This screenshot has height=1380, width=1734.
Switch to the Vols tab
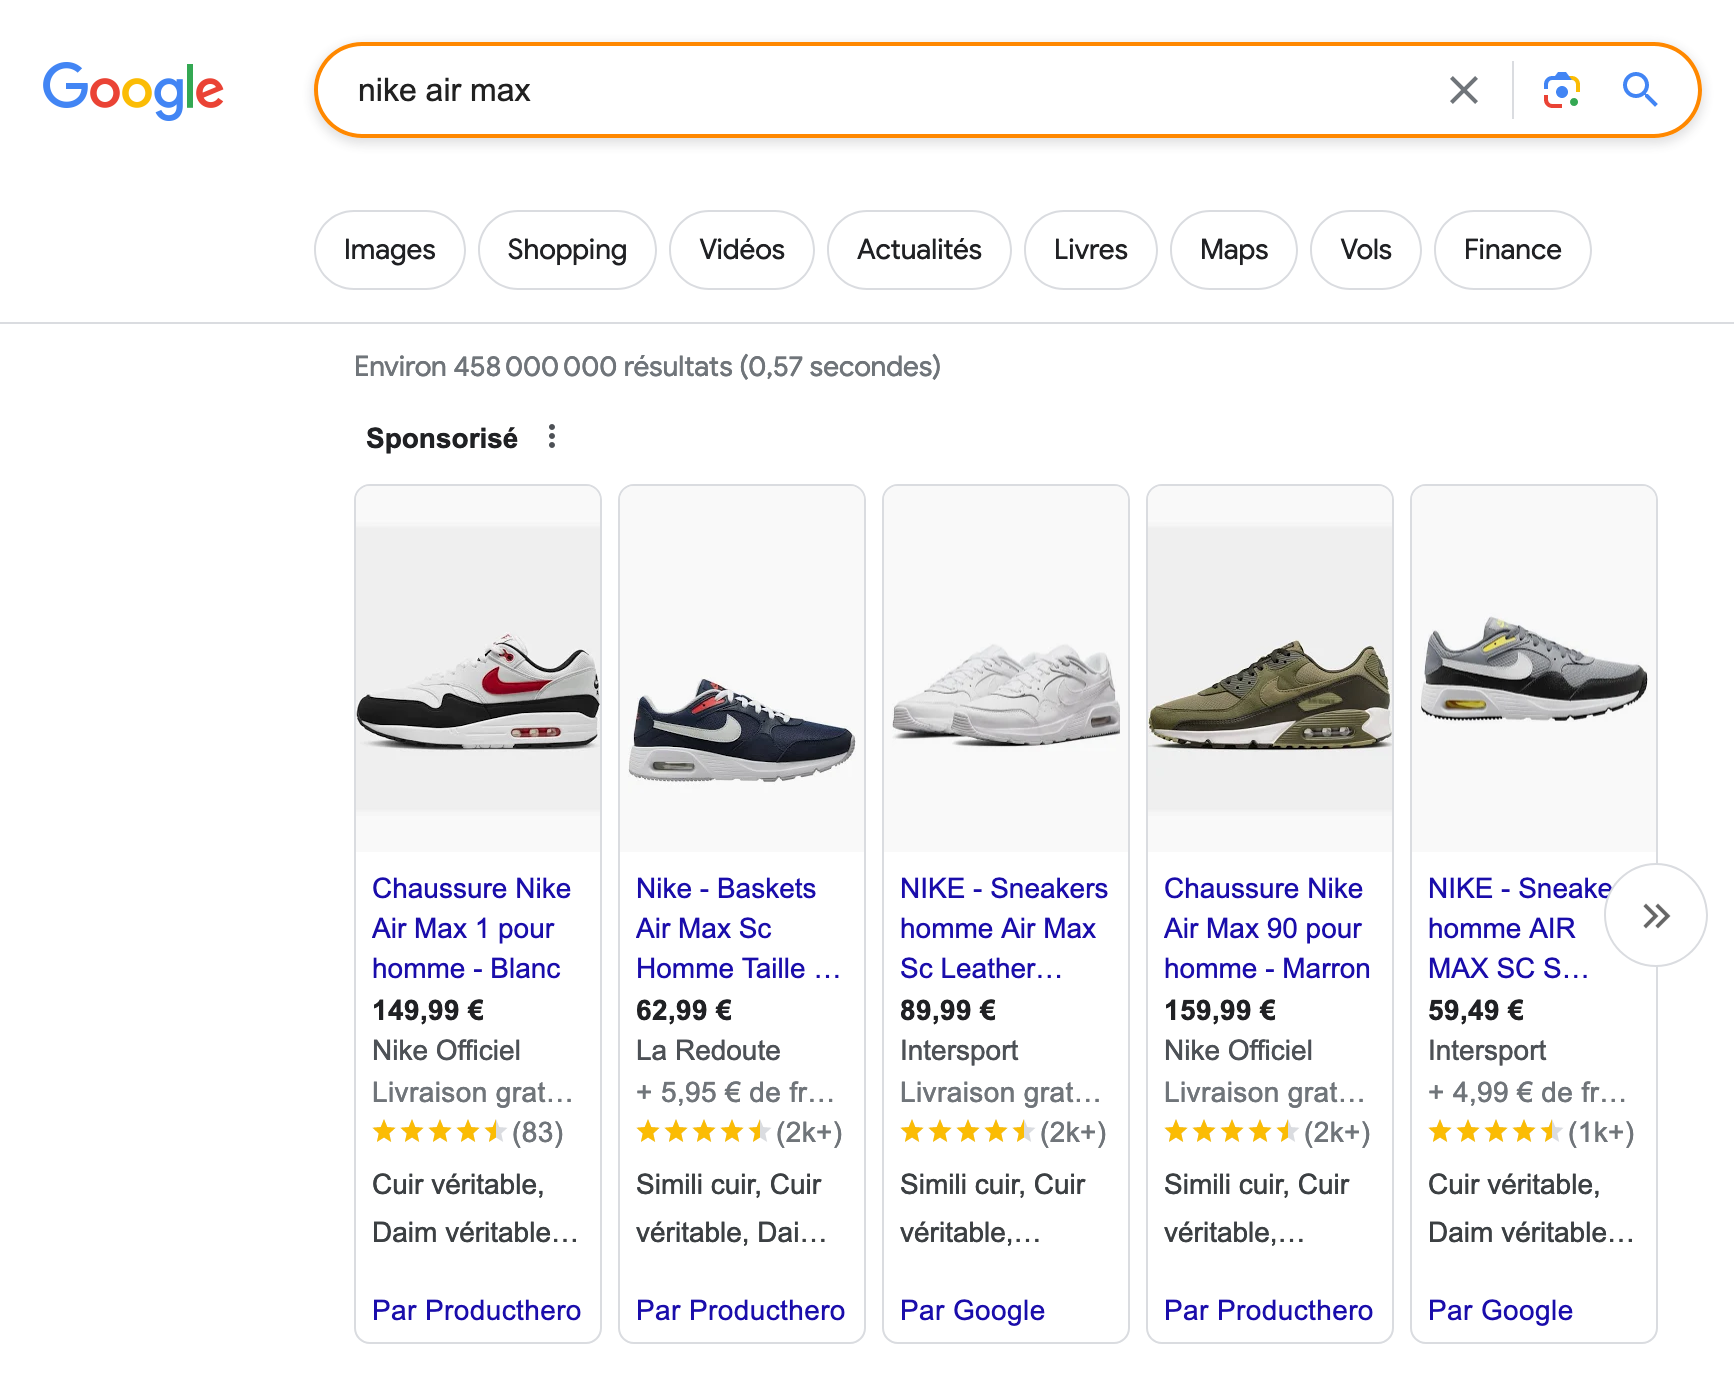pos(1366,250)
